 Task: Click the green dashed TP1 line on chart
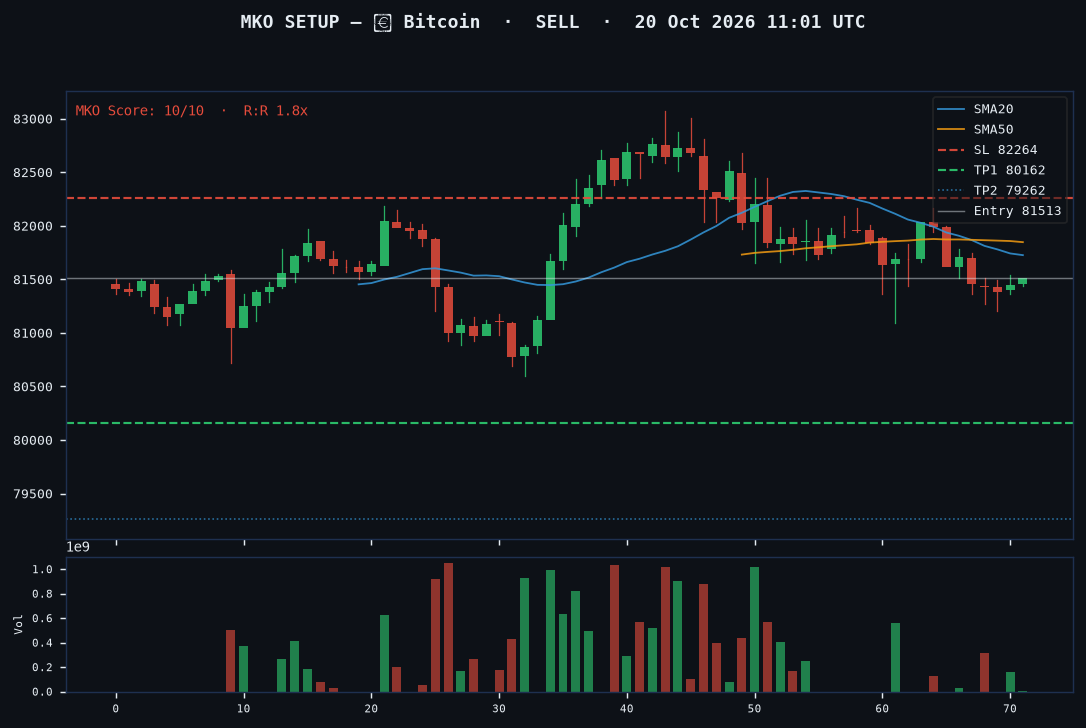(x=569, y=423)
